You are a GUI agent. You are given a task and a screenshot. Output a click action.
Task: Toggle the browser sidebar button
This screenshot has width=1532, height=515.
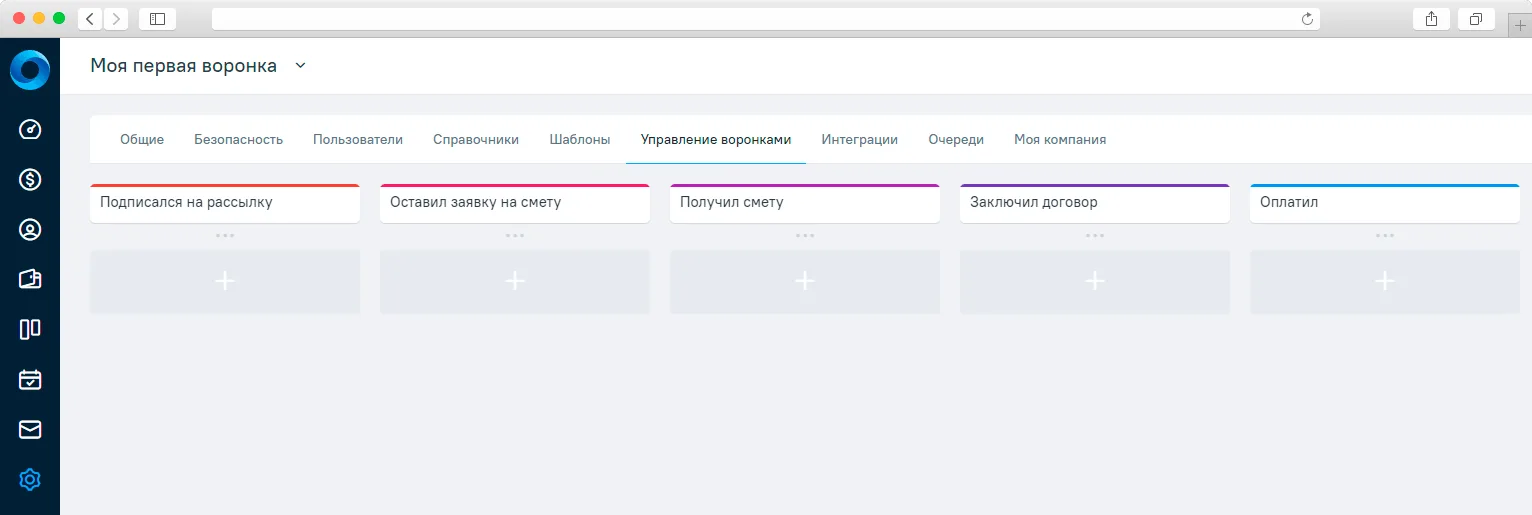tap(157, 19)
